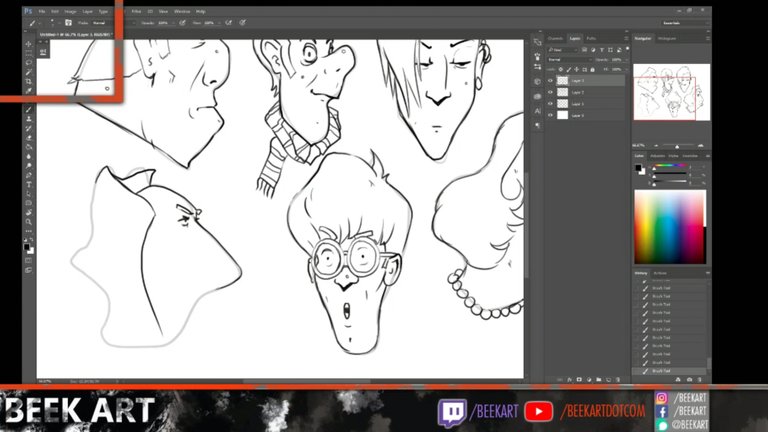
Task: Toggle visibility of the bottom white layer
Action: click(x=550, y=116)
